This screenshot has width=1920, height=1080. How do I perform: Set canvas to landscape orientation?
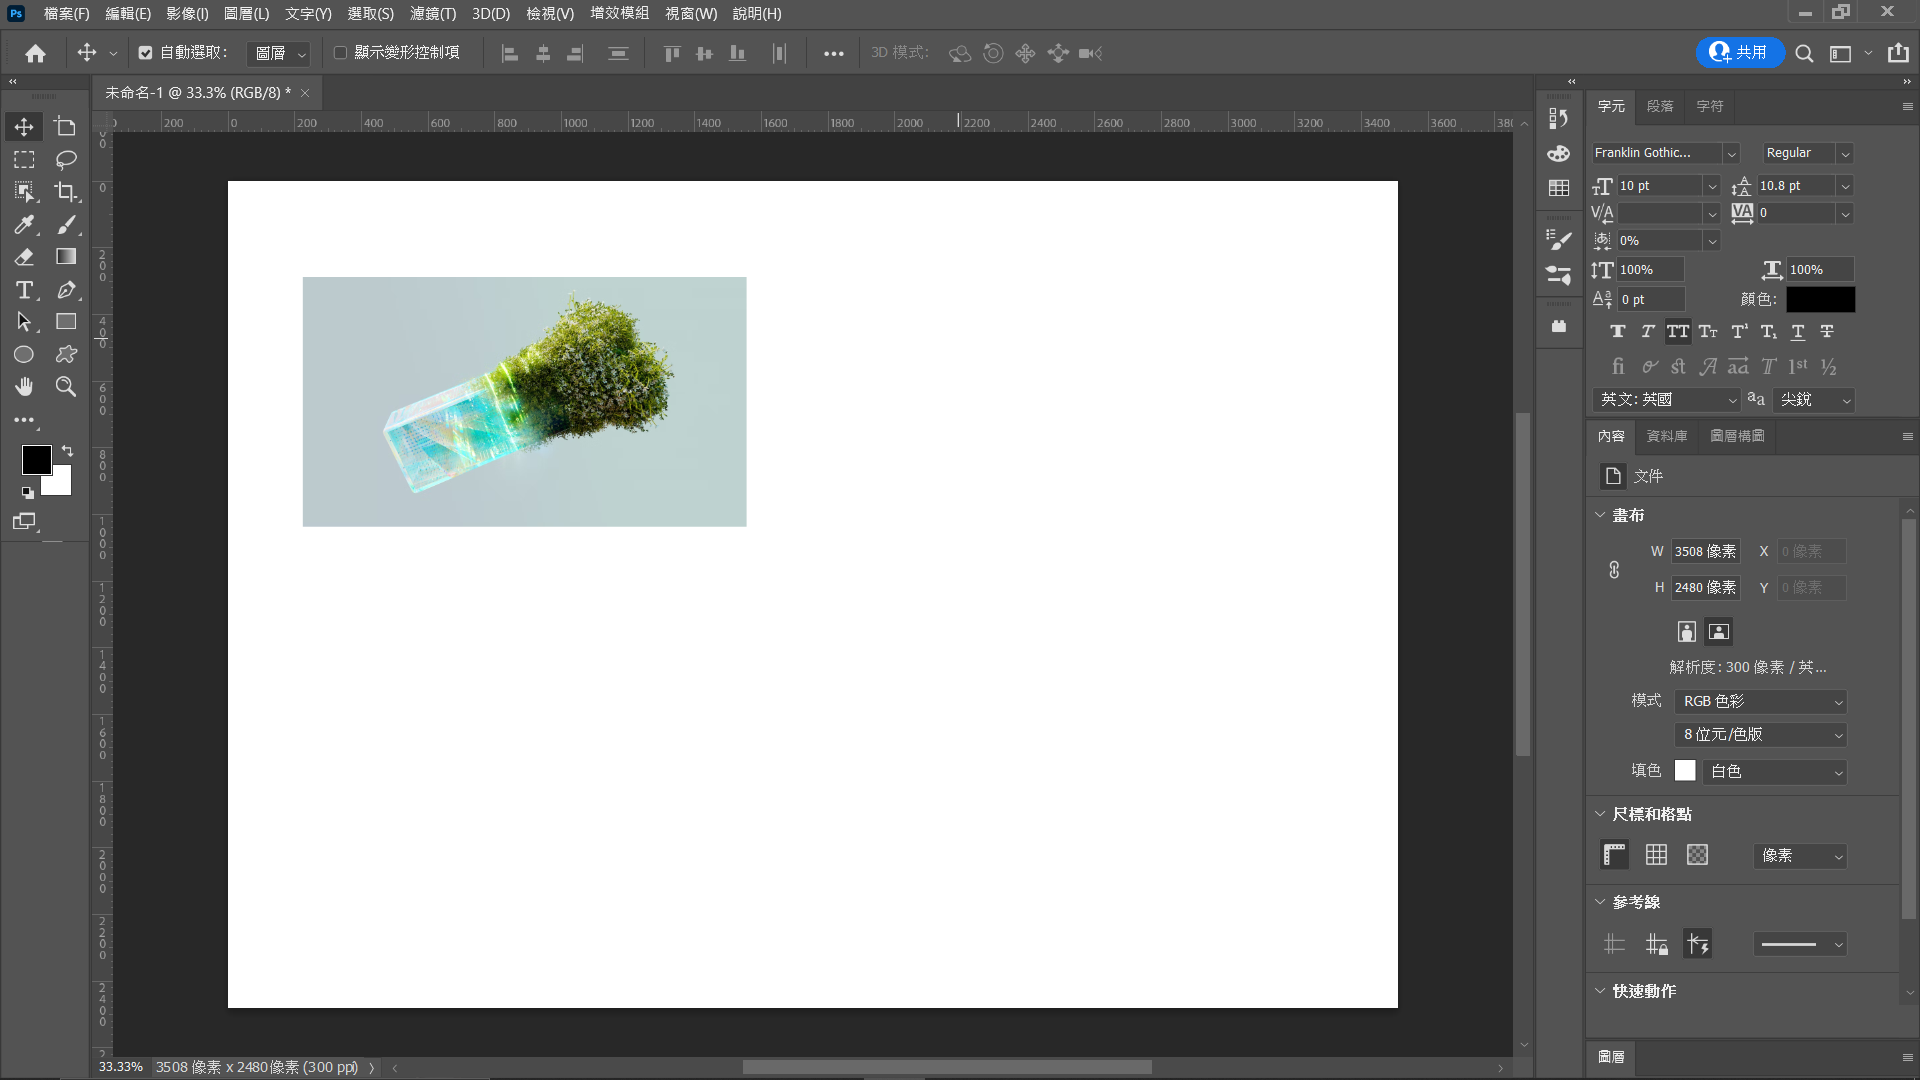click(x=1719, y=632)
